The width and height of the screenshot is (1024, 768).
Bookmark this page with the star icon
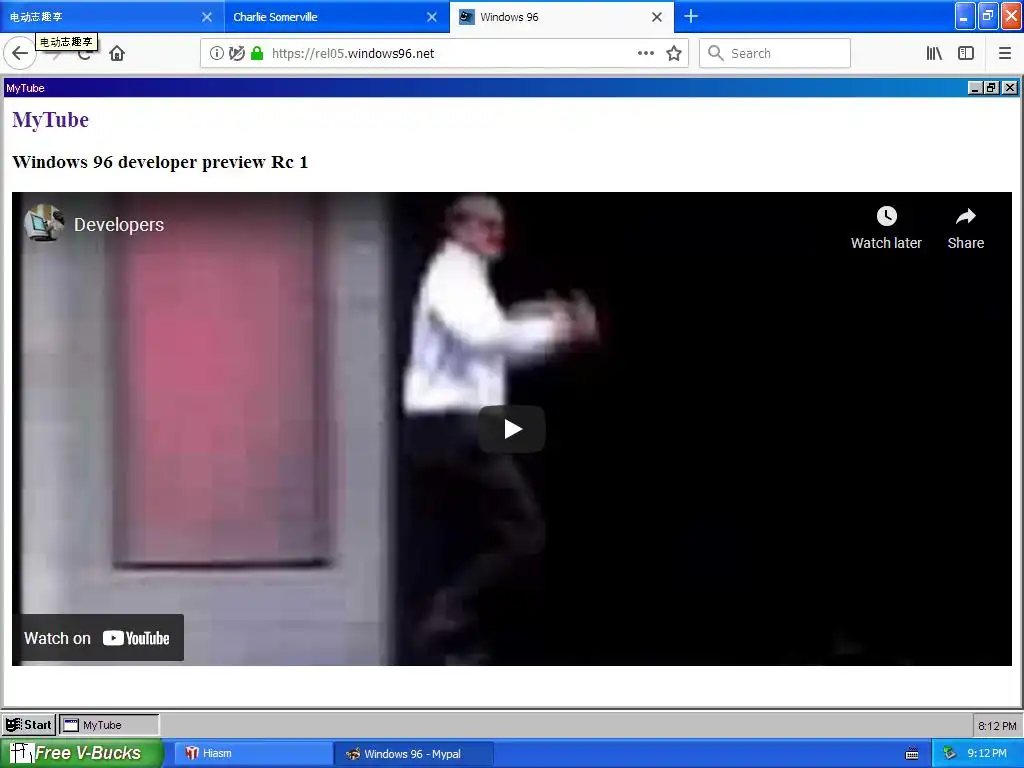pyautogui.click(x=674, y=54)
